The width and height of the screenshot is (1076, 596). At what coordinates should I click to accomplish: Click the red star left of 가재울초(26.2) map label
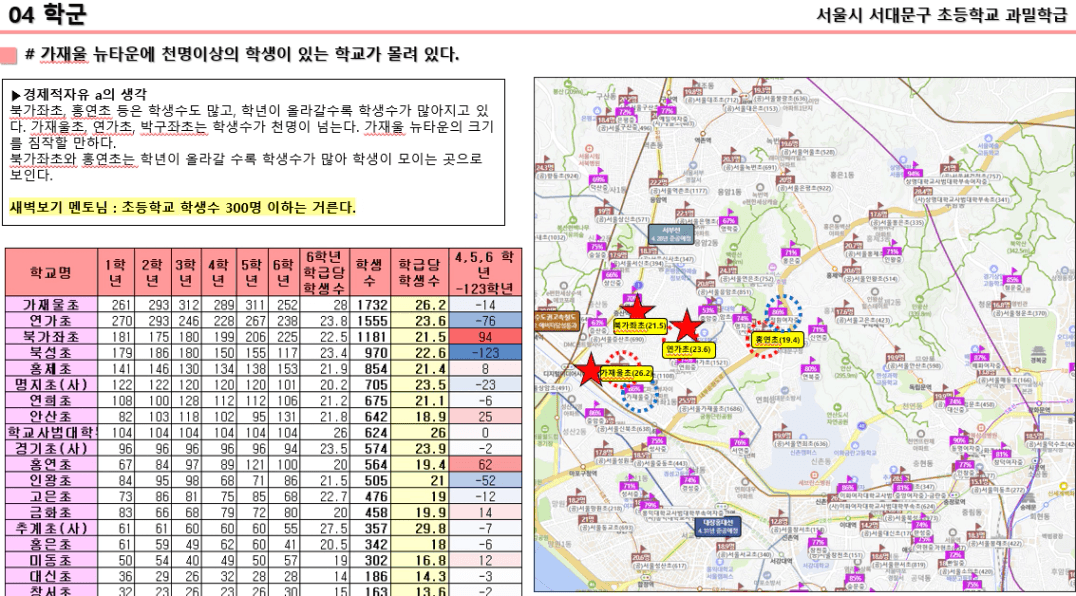point(591,370)
